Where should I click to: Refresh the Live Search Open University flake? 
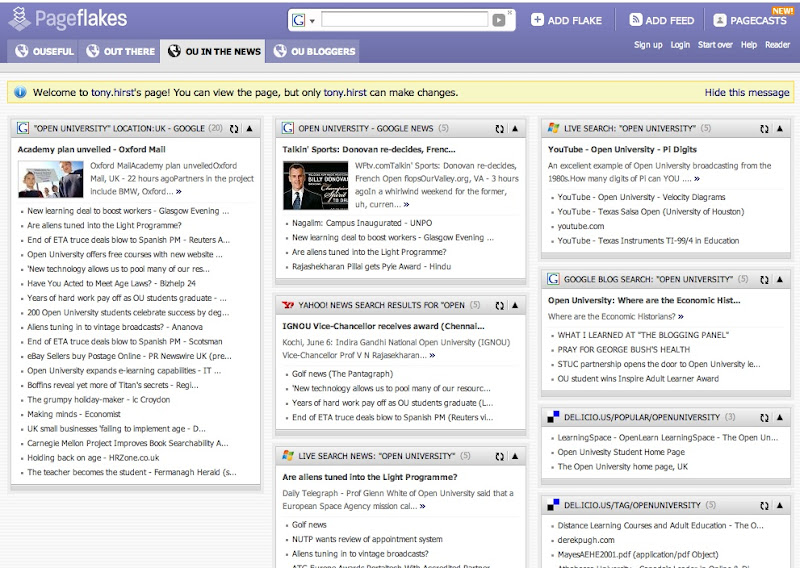[764, 129]
